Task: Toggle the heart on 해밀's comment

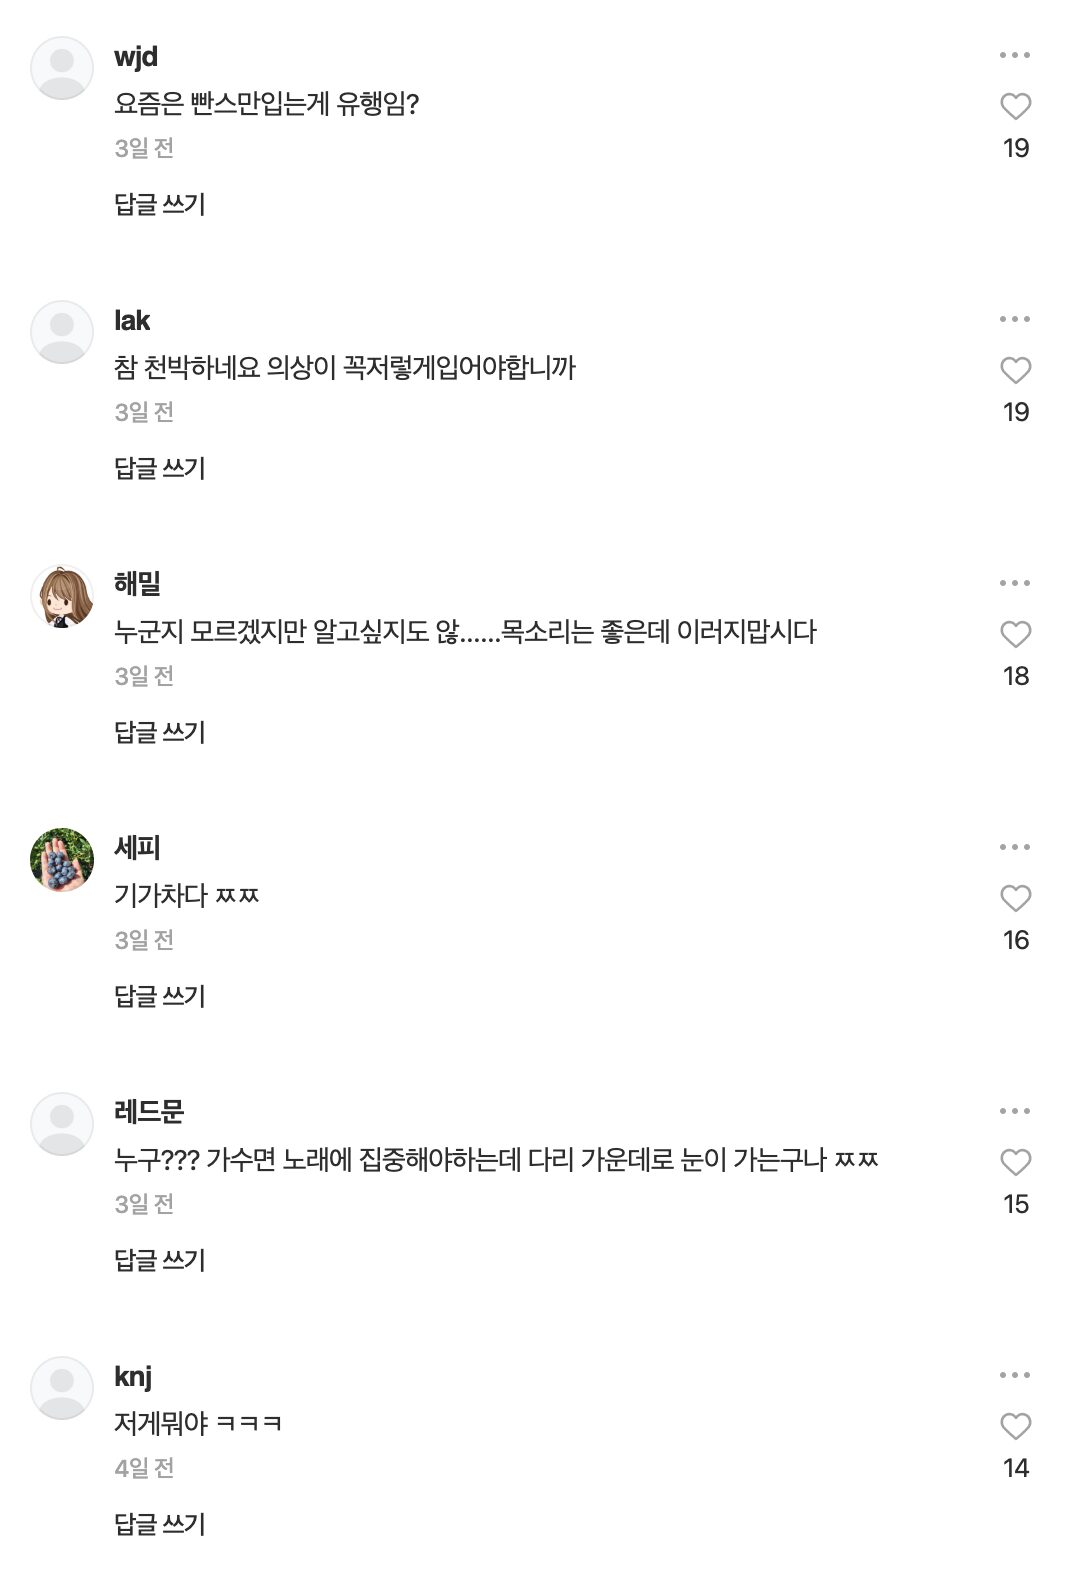Action: [1015, 634]
